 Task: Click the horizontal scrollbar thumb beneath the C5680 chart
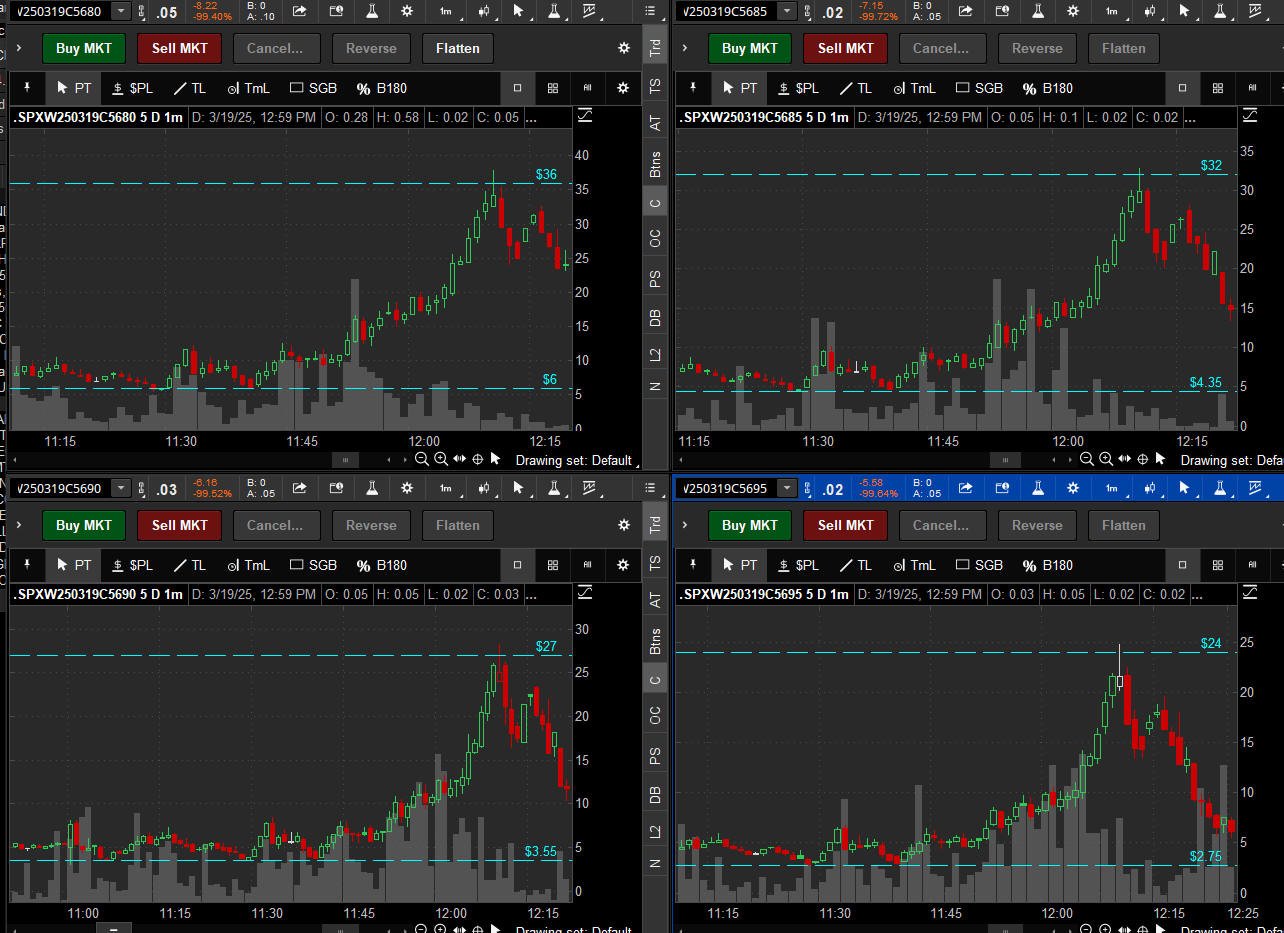coord(345,460)
